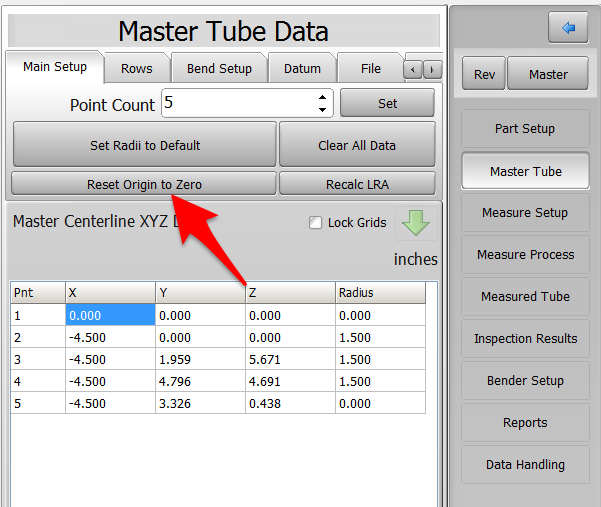Click Reset Origin to Zero
This screenshot has height=507, width=601.
[x=144, y=184]
